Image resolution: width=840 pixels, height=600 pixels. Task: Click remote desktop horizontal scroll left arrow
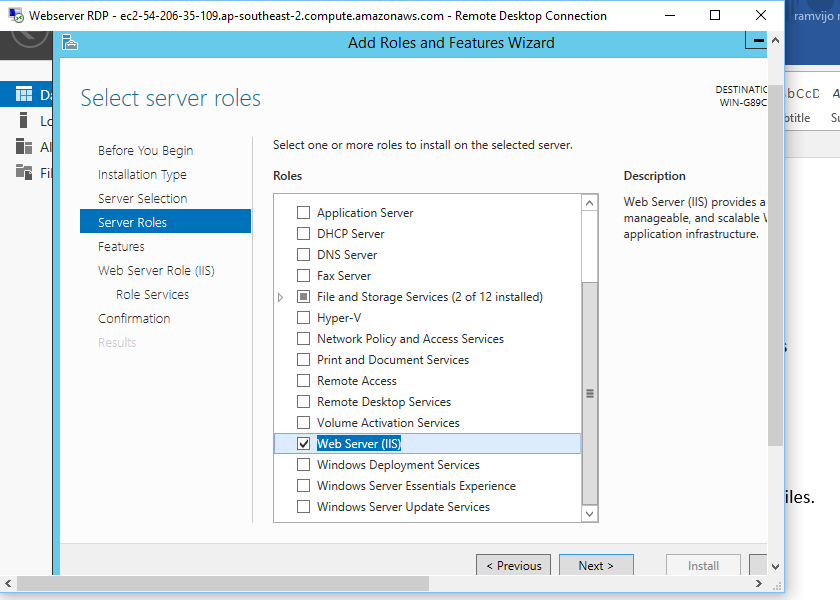click(8, 583)
